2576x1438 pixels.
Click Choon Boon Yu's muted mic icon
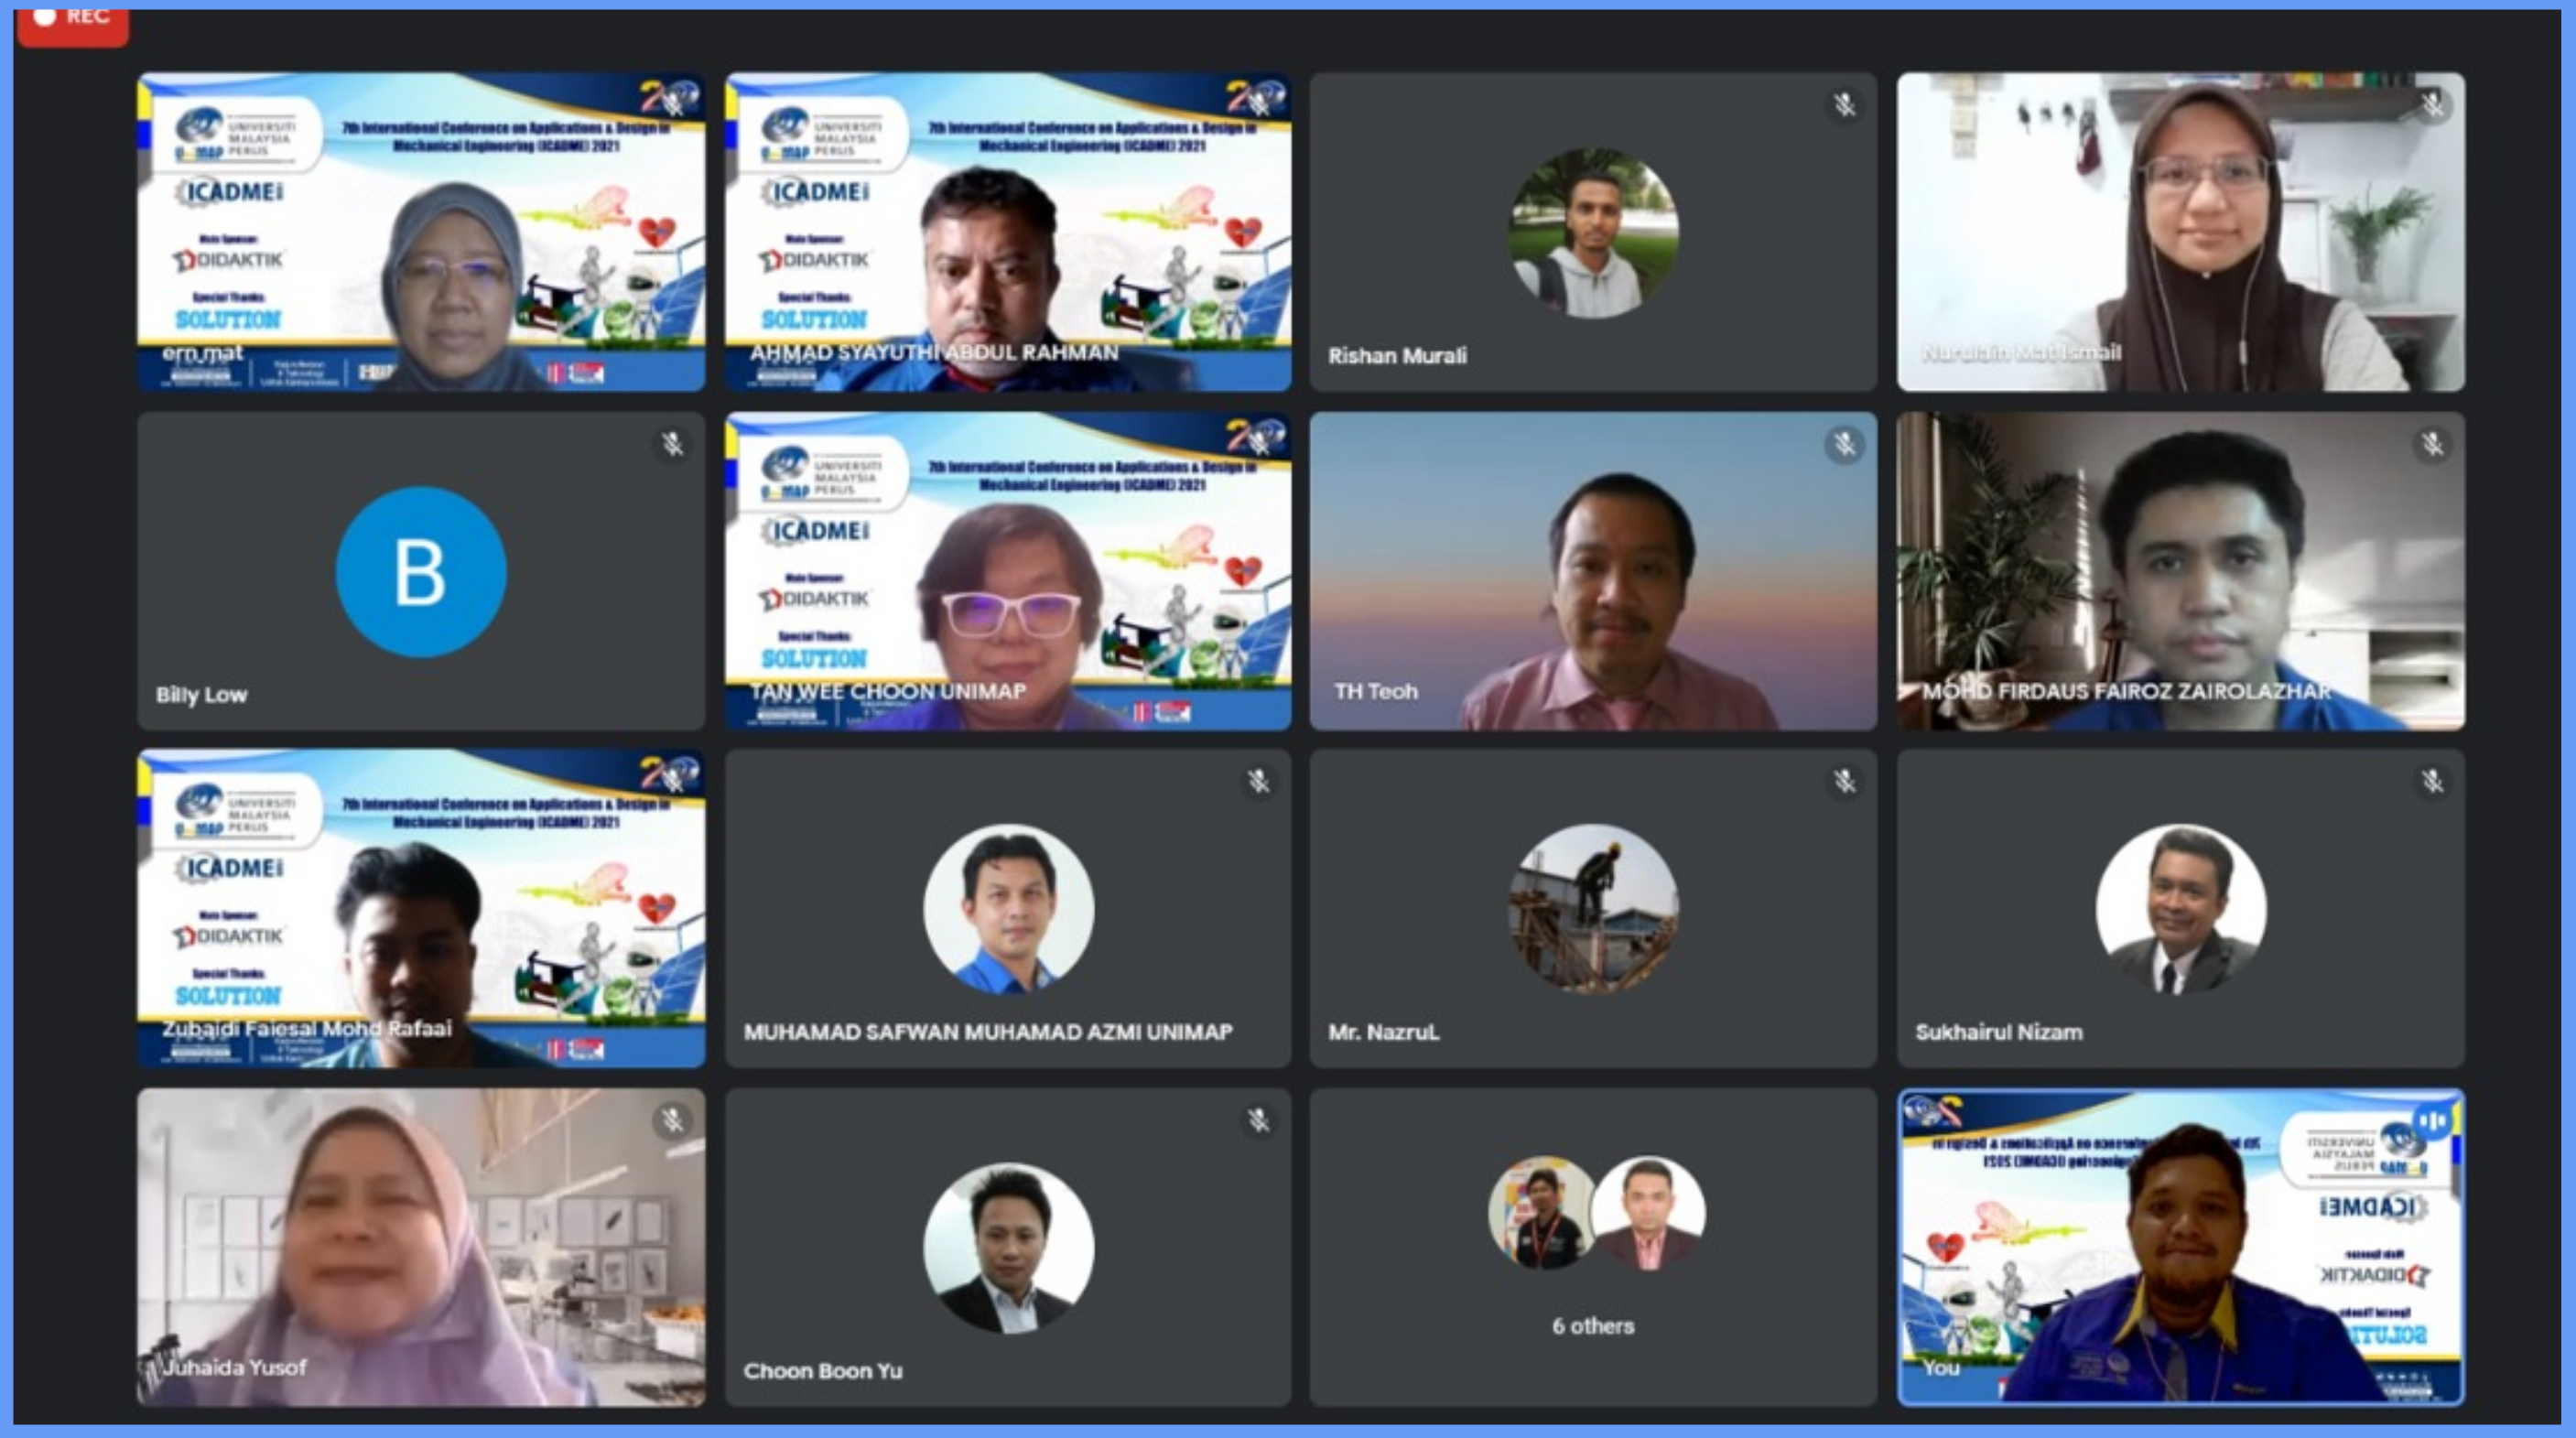pyautogui.click(x=1258, y=1121)
